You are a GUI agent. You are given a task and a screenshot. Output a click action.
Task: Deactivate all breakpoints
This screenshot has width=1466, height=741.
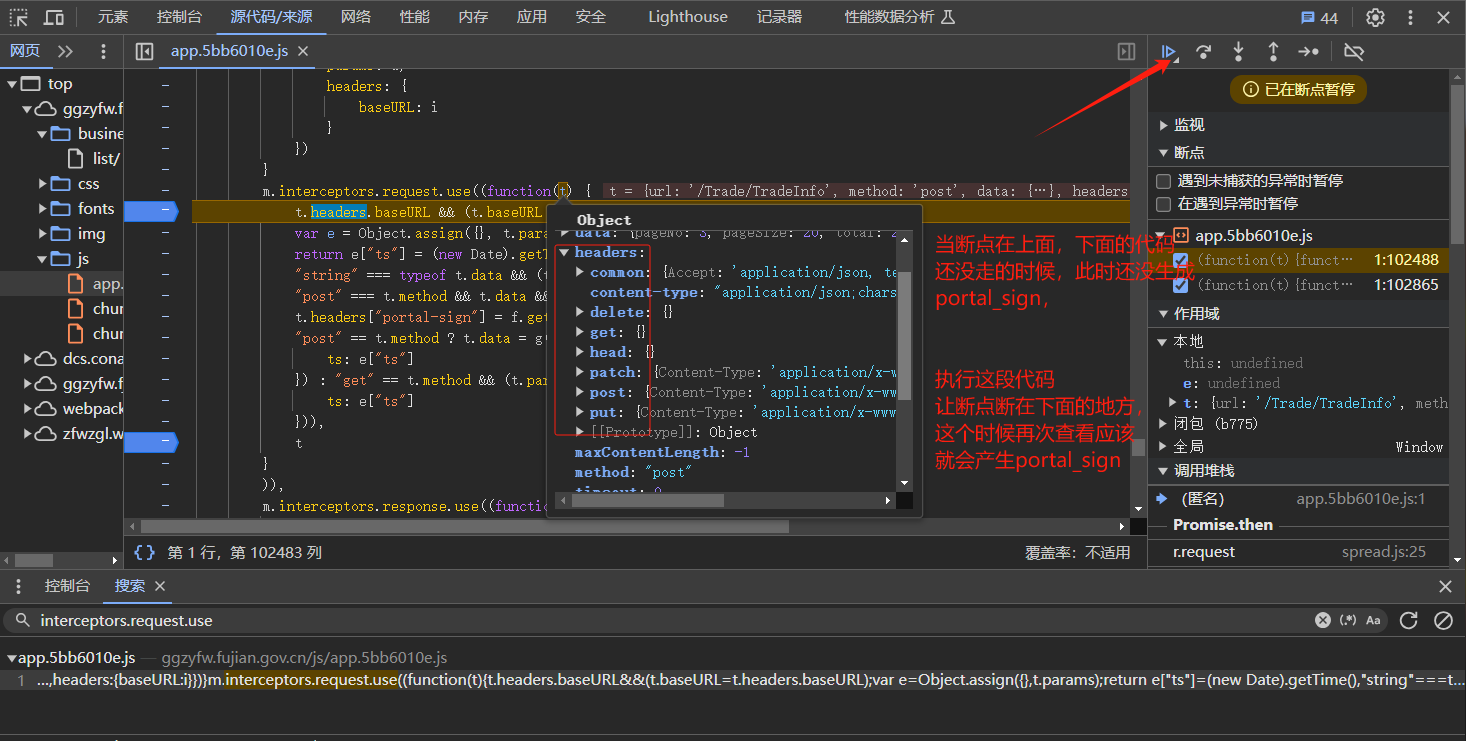pos(1354,51)
